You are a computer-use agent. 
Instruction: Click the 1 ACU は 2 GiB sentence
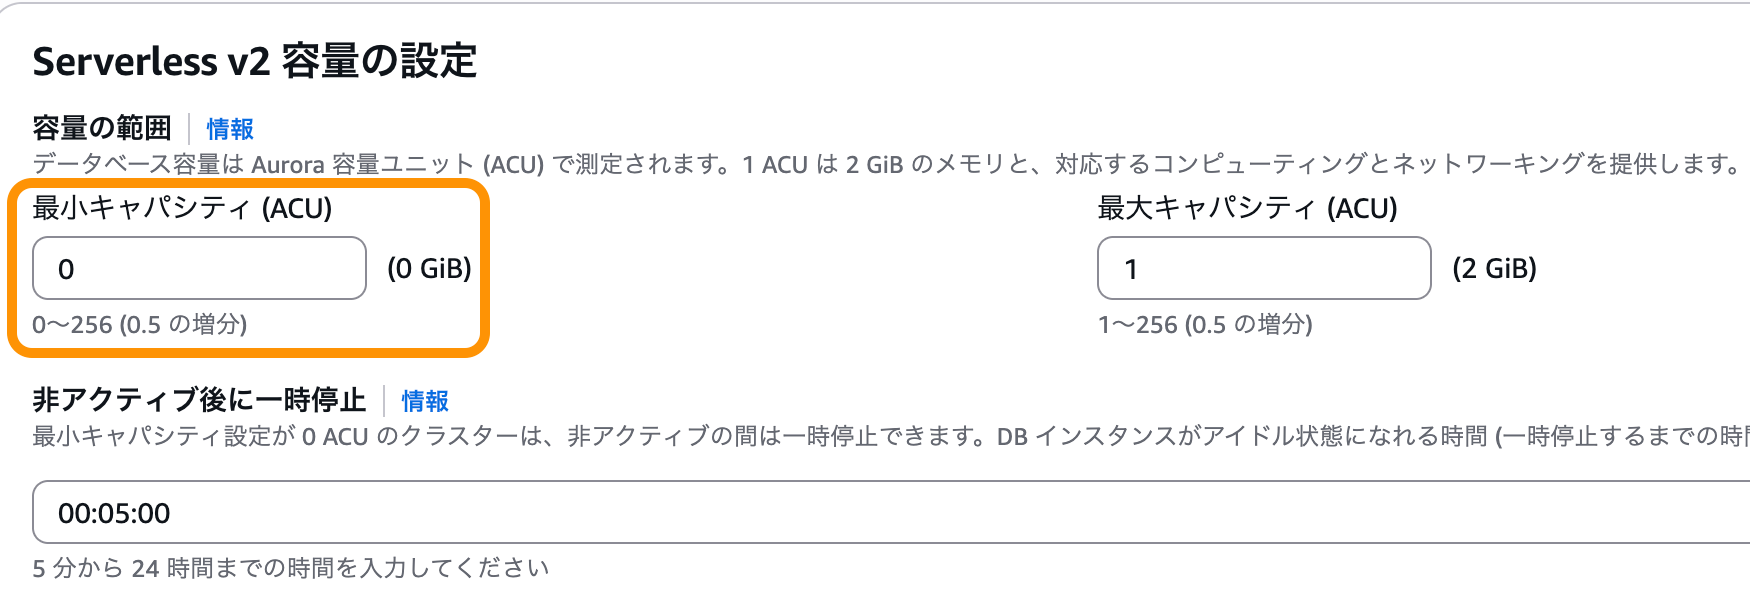click(x=1240, y=164)
